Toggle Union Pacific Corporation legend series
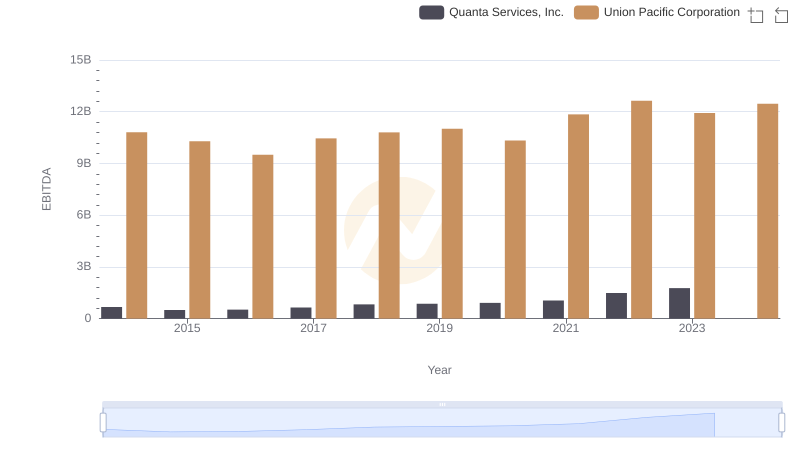 click(x=657, y=12)
